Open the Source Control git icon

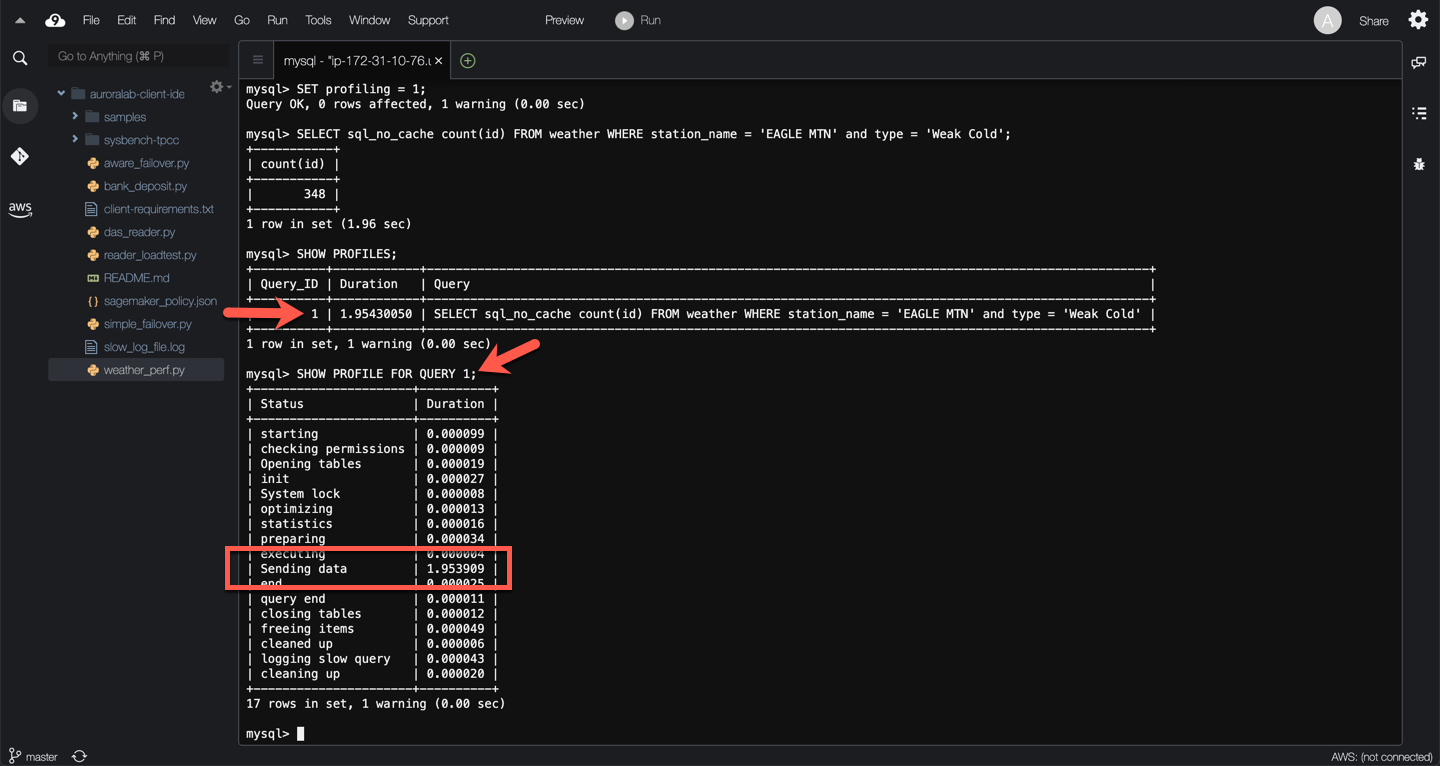tap(20, 156)
